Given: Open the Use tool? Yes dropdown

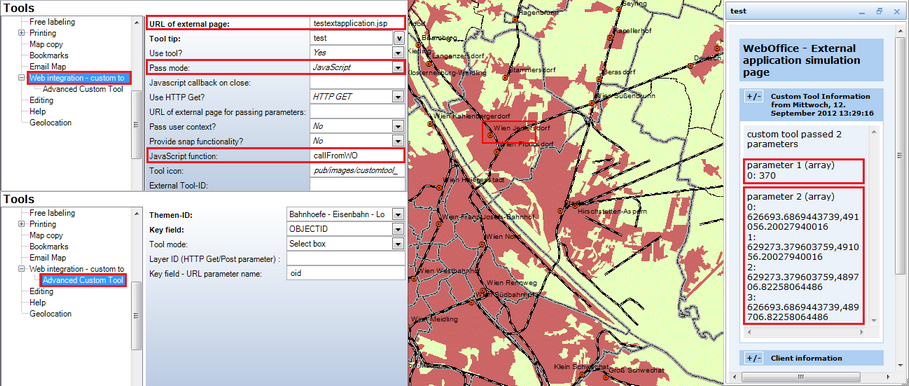Looking at the screenshot, I should pyautogui.click(x=398, y=52).
